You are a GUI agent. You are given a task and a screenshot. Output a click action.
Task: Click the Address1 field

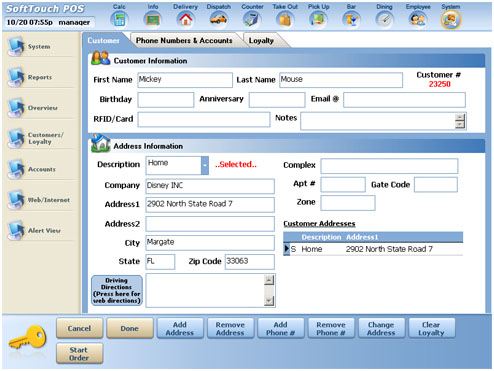(210, 205)
